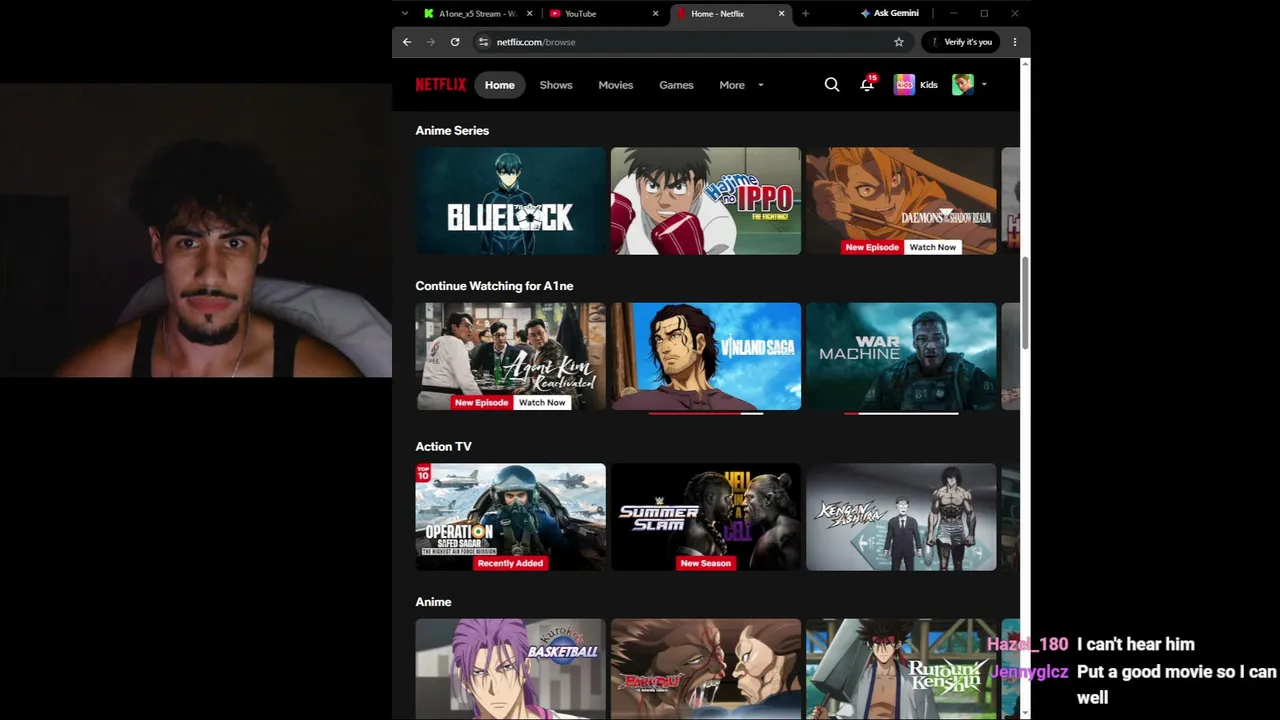
Task: Open the Operation Safed Sagar thumbnail
Action: point(511,517)
